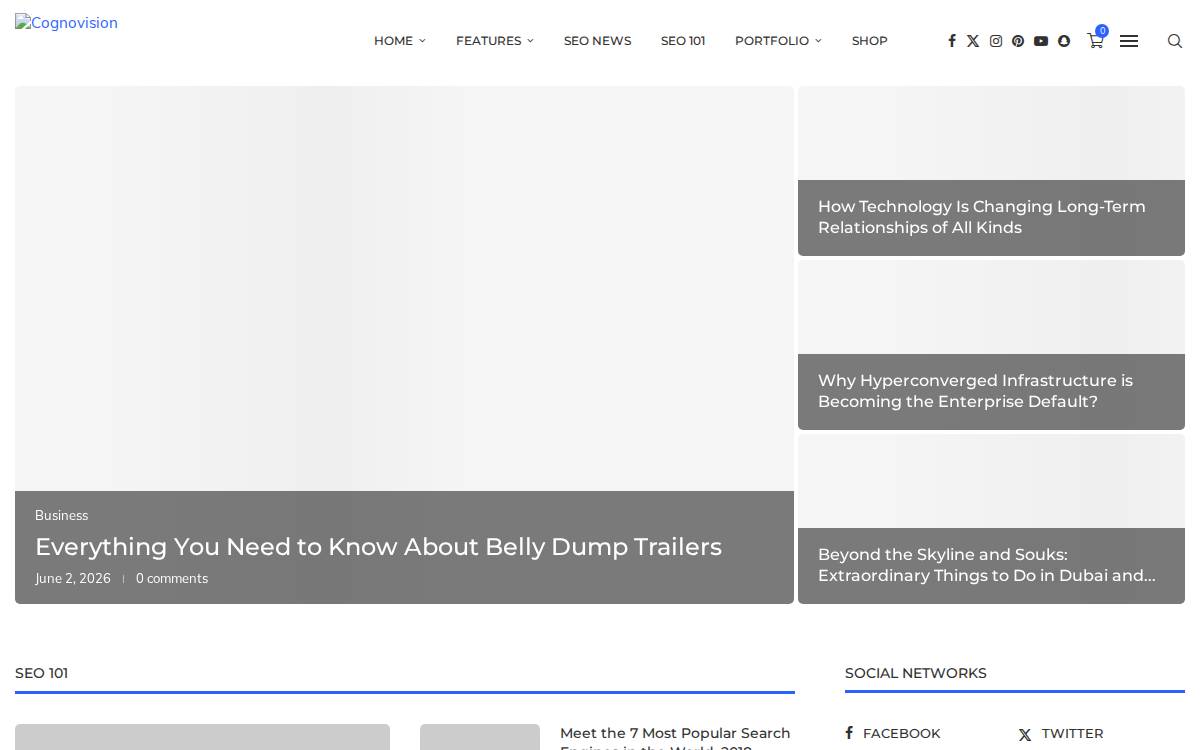Open 'Beyond the Skyline and Souks' article
Image resolution: width=1200 pixels, height=750 pixels.
(986, 565)
